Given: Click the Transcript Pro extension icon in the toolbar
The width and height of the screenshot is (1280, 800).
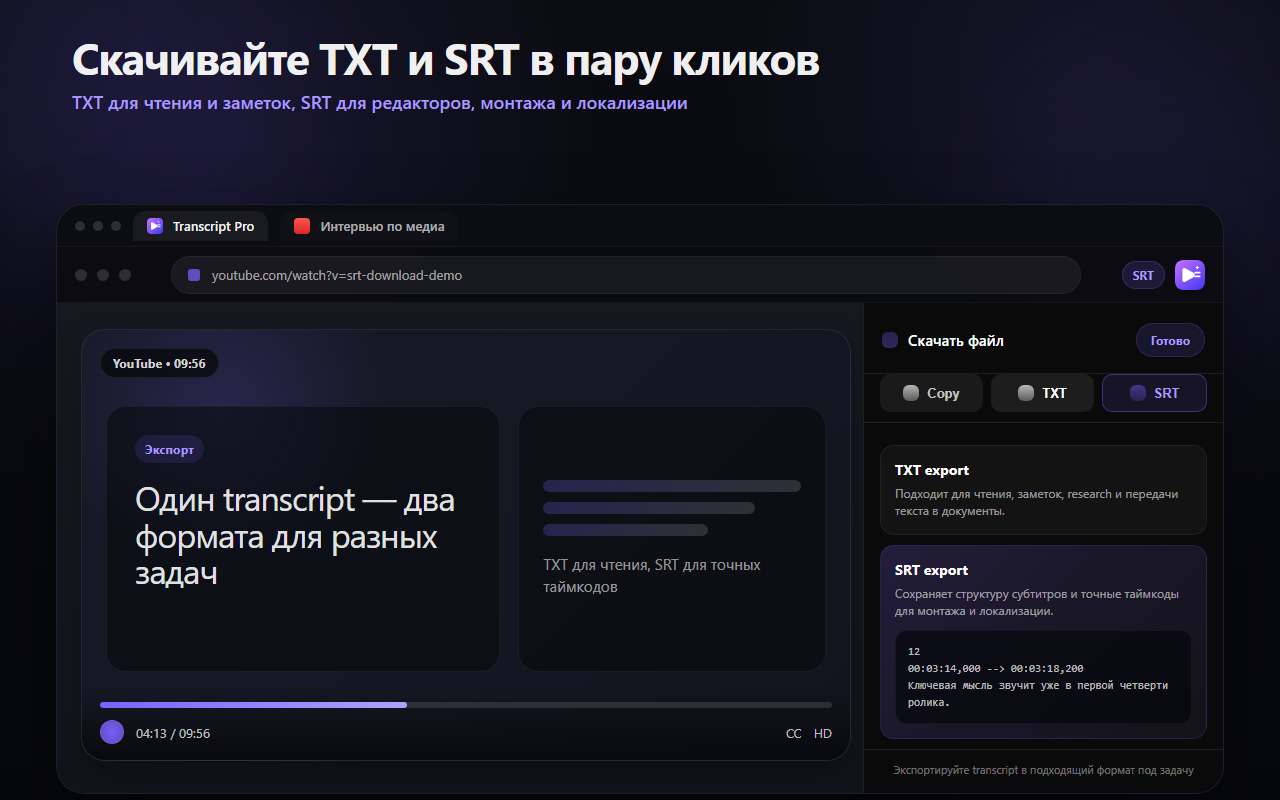Looking at the screenshot, I should pos(1190,274).
